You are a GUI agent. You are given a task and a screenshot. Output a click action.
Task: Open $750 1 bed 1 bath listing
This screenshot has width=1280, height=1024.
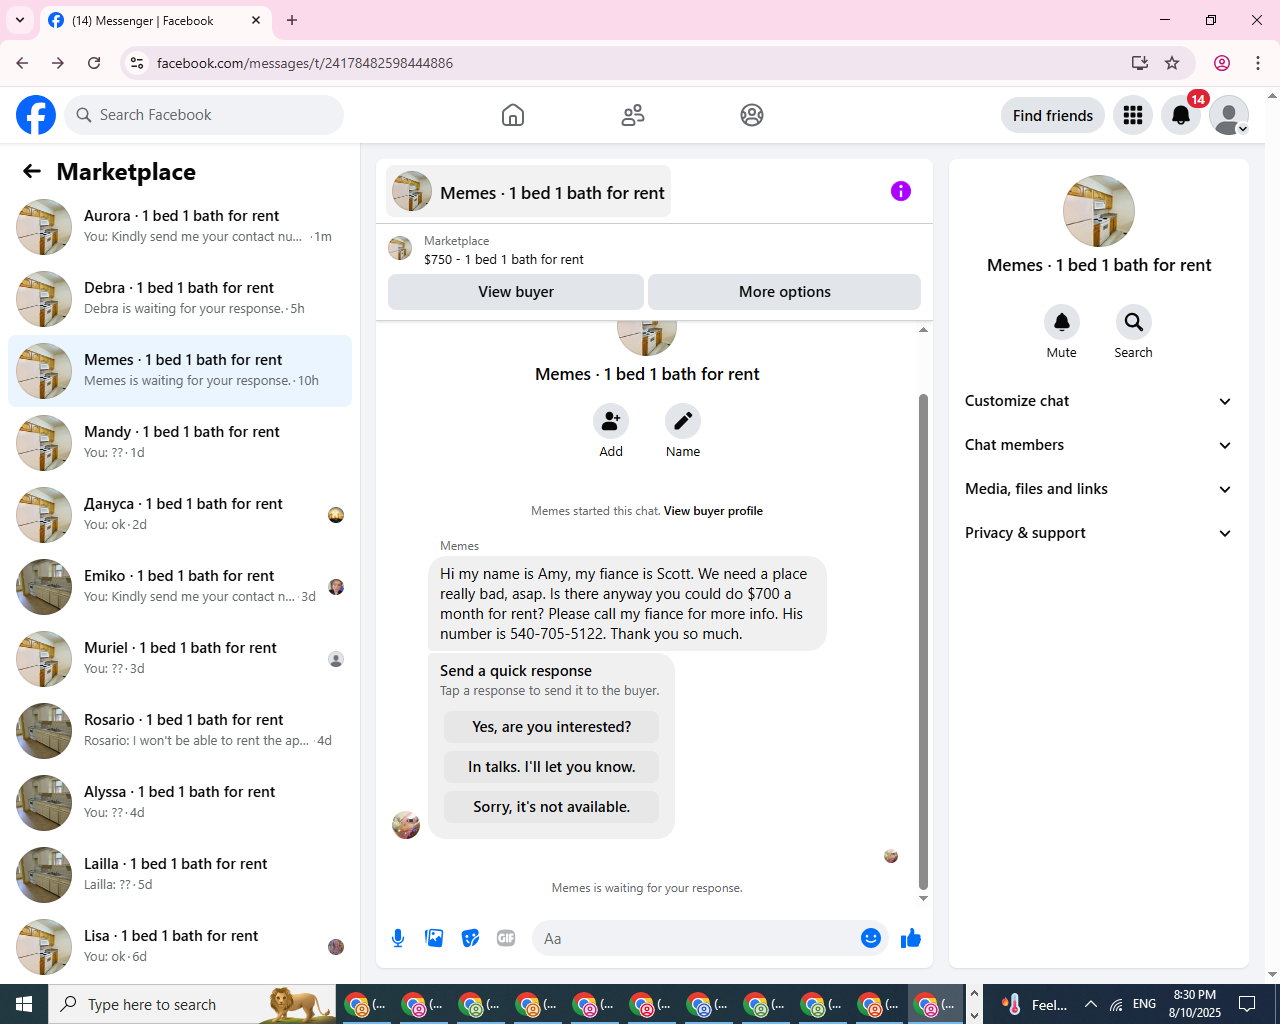pyautogui.click(x=504, y=259)
